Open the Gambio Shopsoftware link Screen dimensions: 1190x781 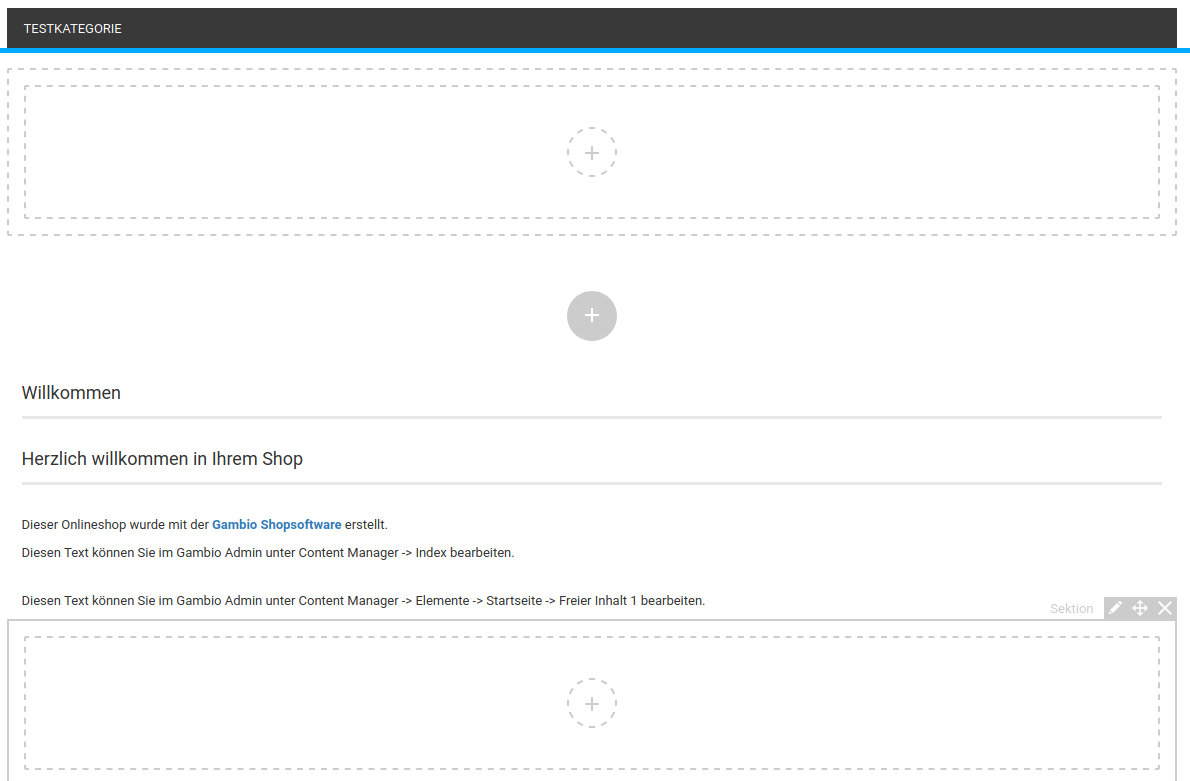pyautogui.click(x=276, y=524)
